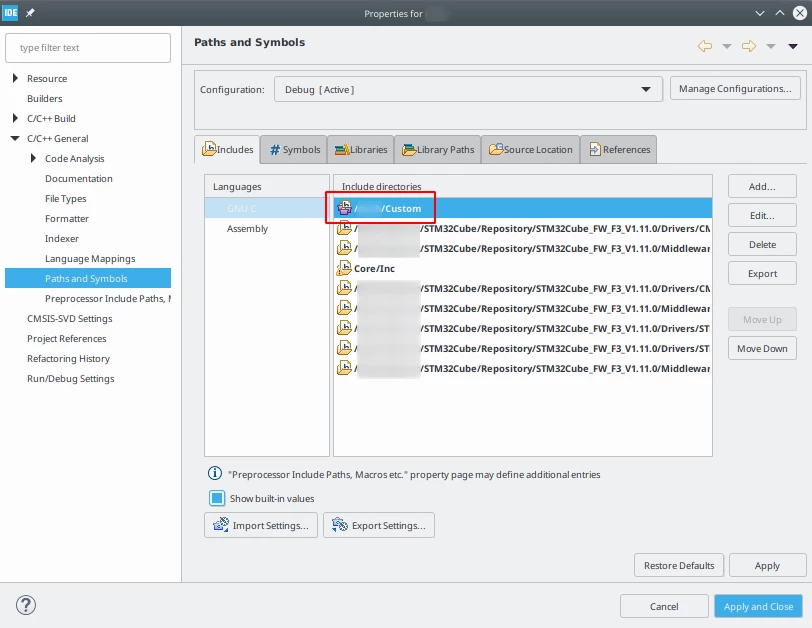Click the Add... button
This screenshot has width=812, height=628.
pyautogui.click(x=762, y=186)
